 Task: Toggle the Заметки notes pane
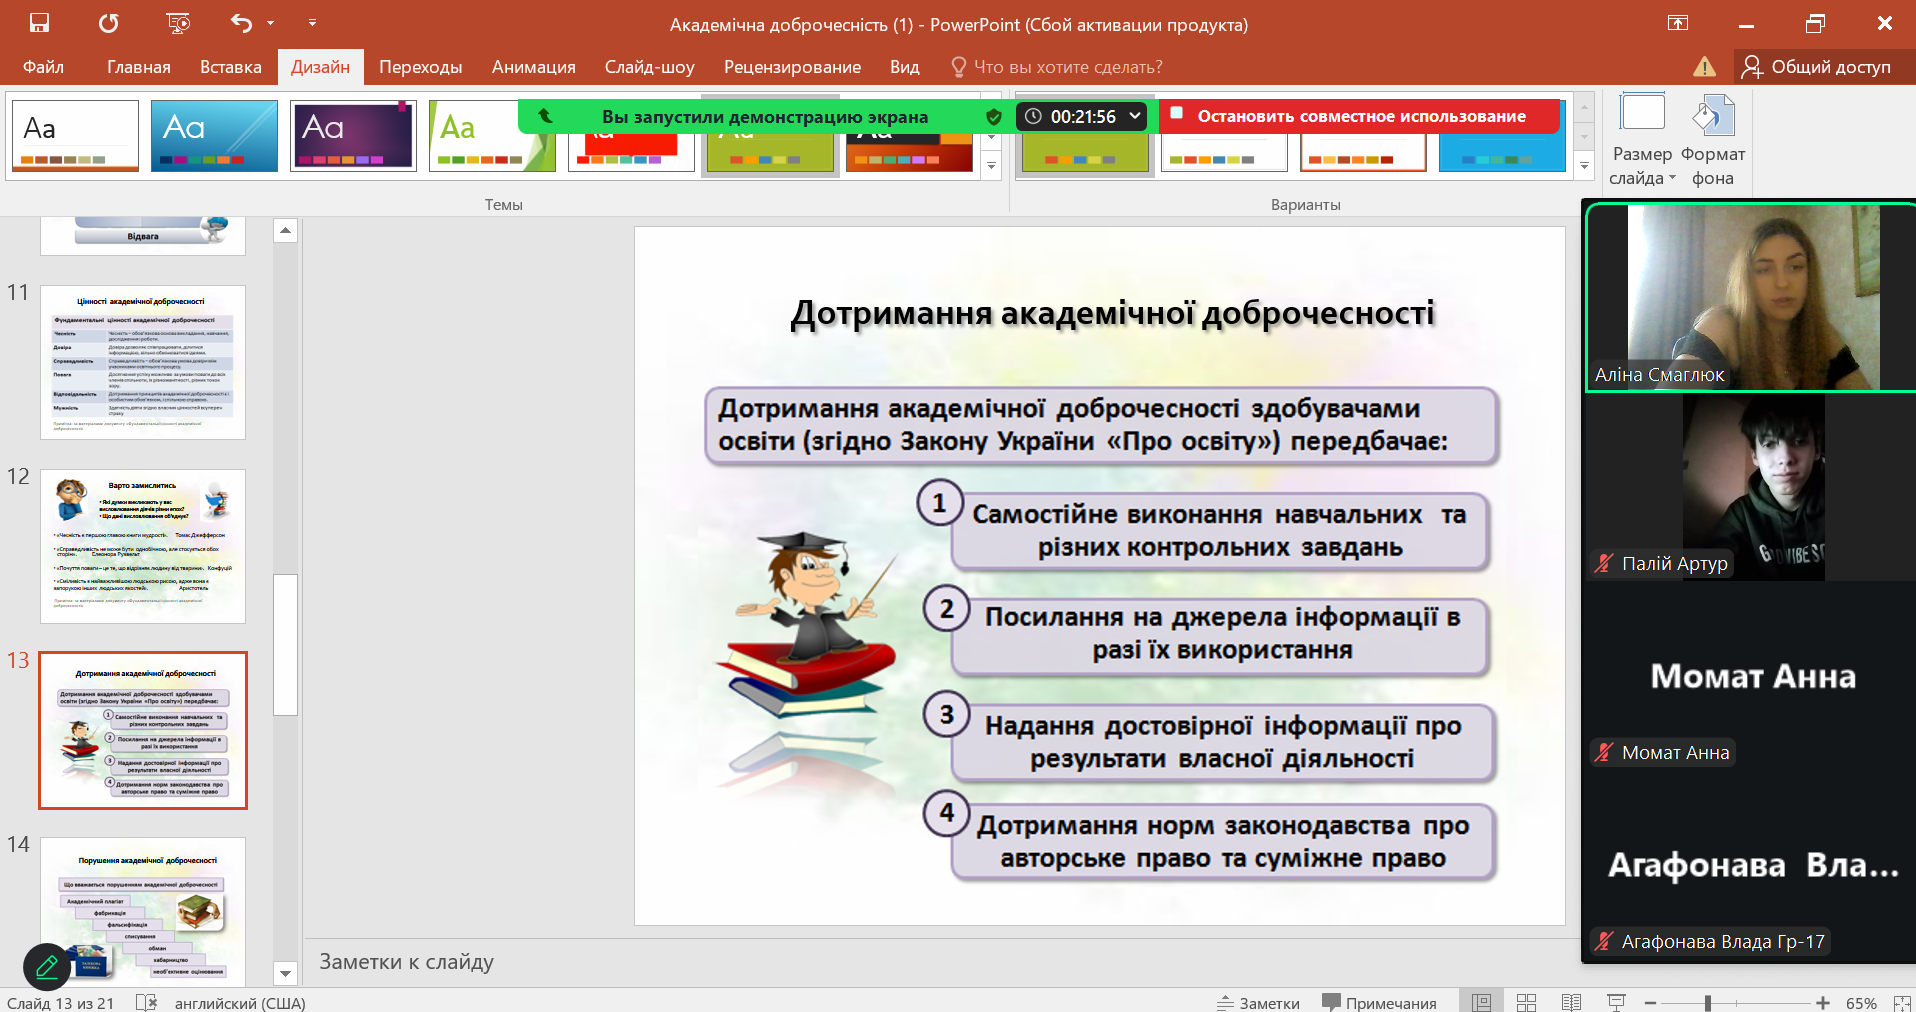click(1258, 1002)
